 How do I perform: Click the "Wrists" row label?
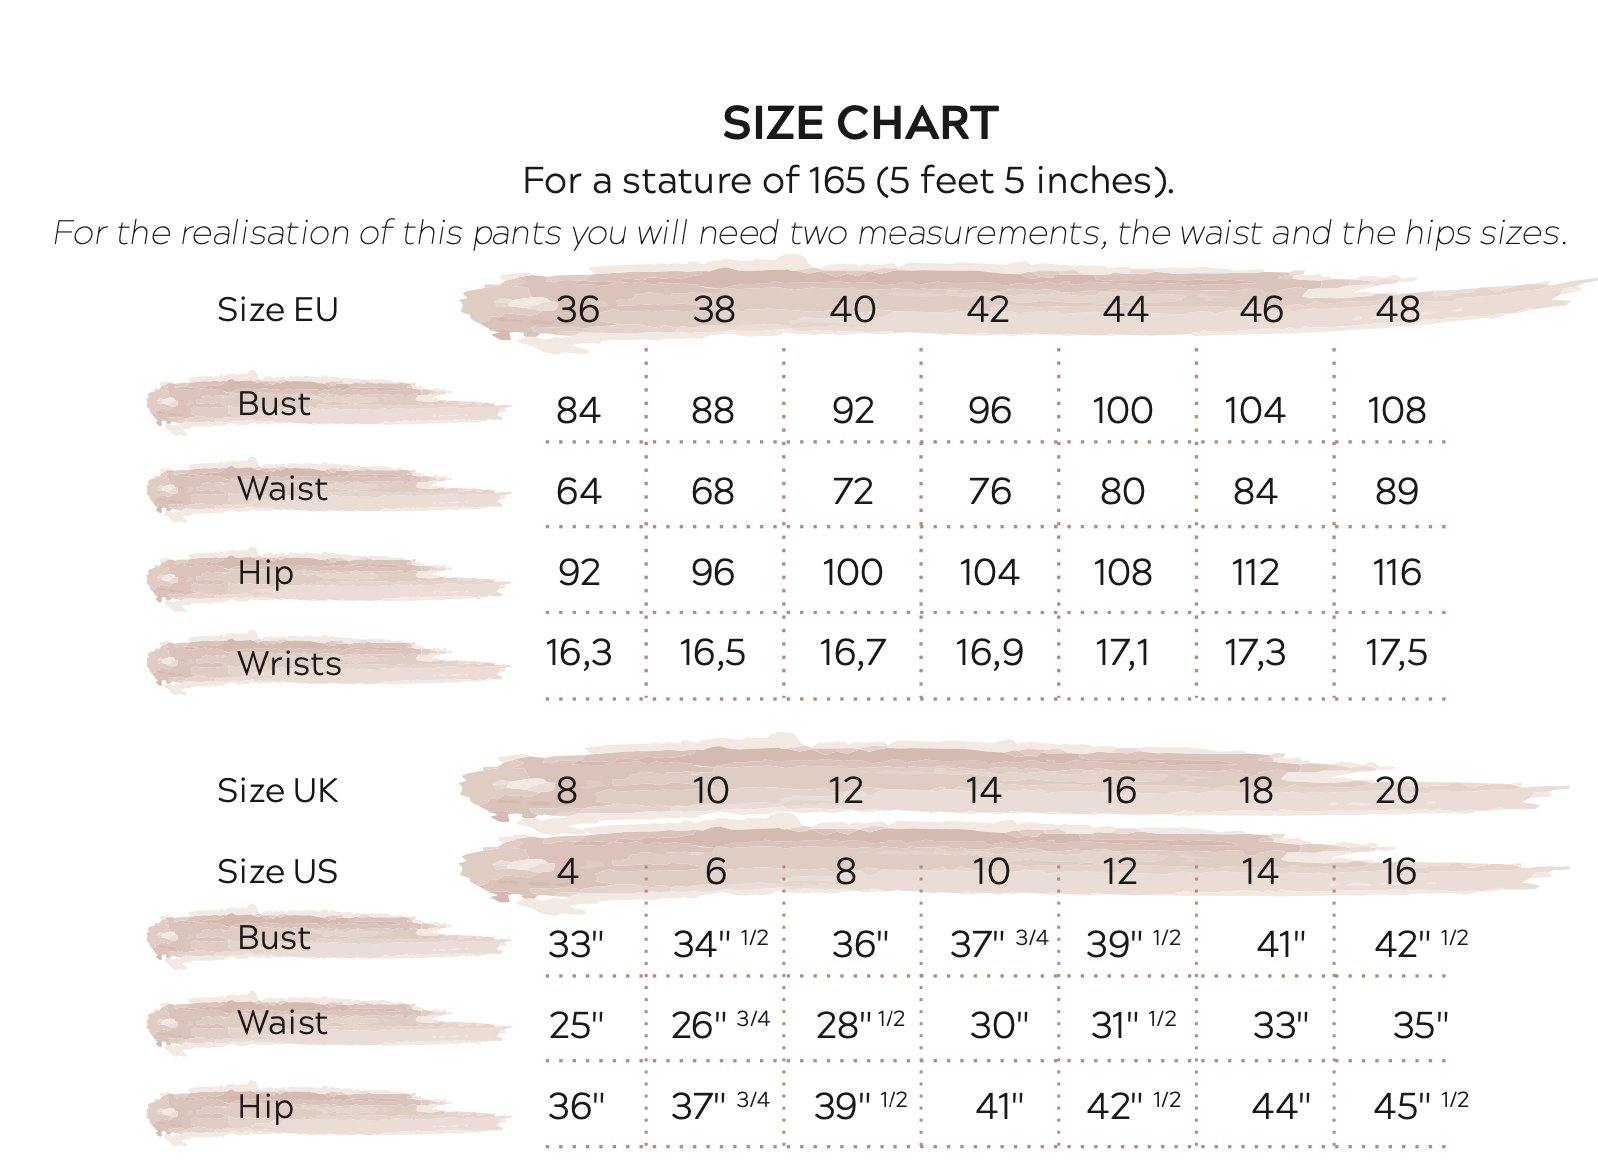point(289,664)
